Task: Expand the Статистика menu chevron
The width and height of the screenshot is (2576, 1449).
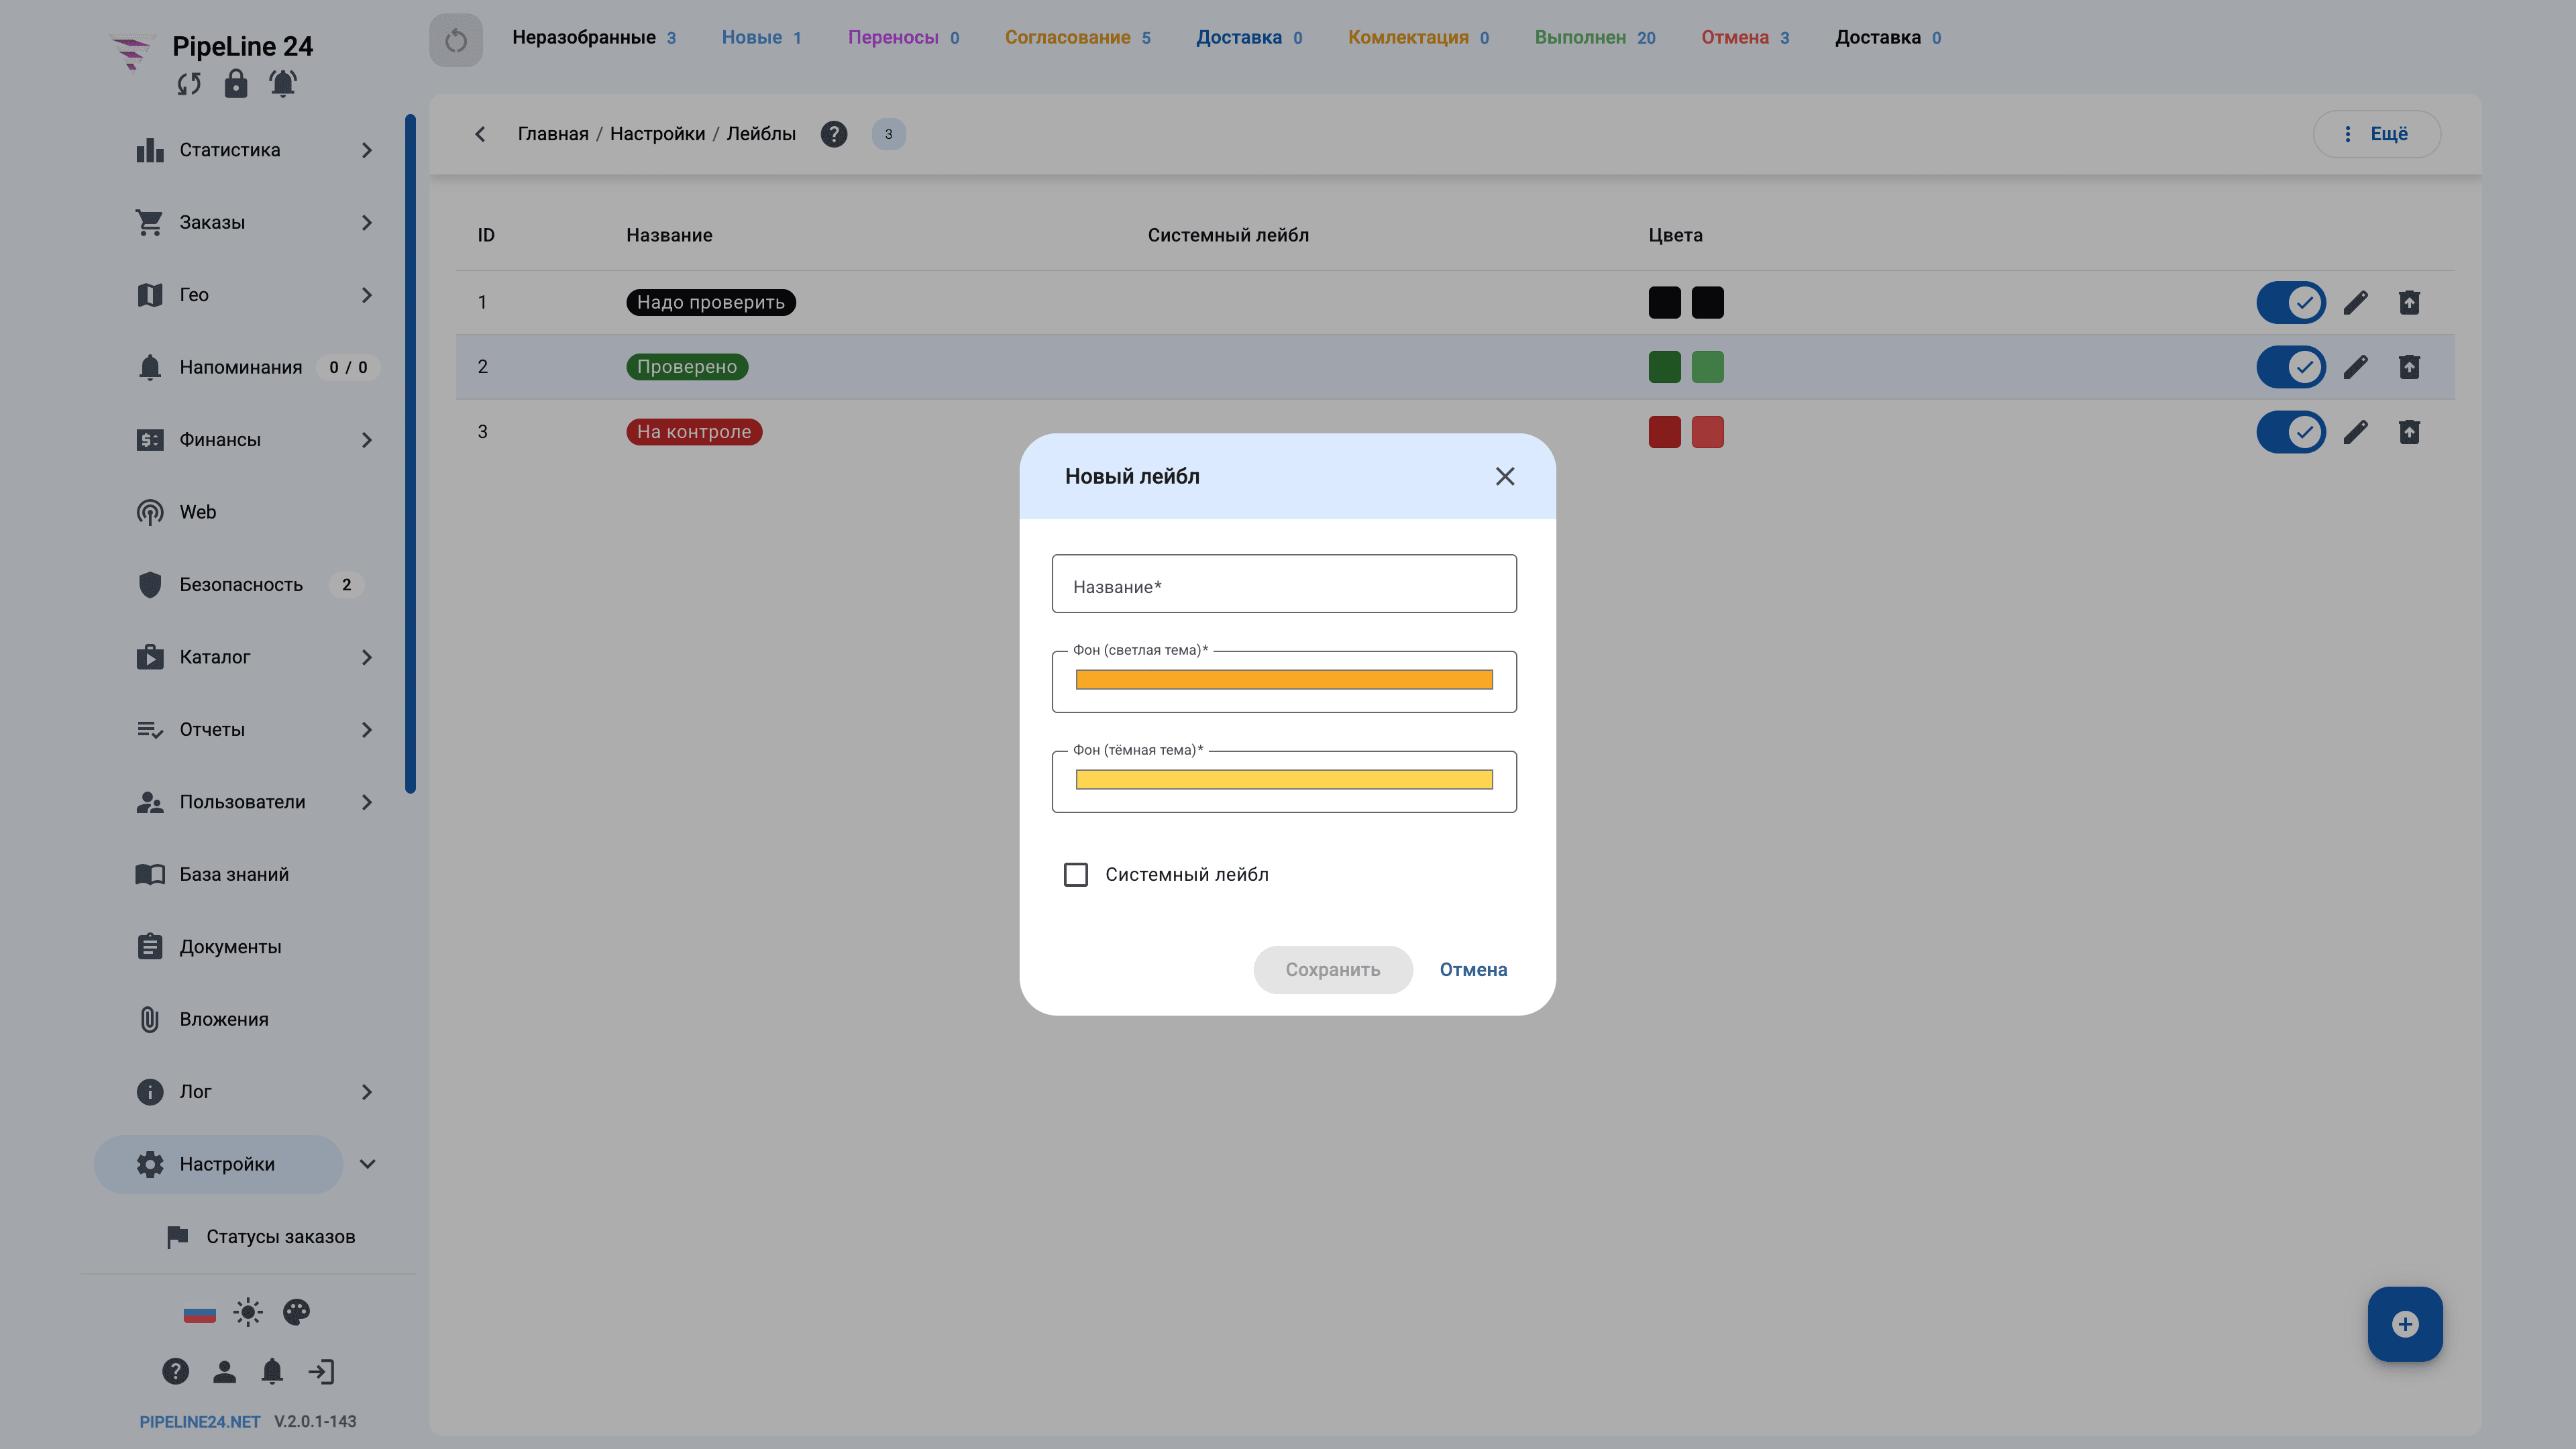Action: (367, 150)
